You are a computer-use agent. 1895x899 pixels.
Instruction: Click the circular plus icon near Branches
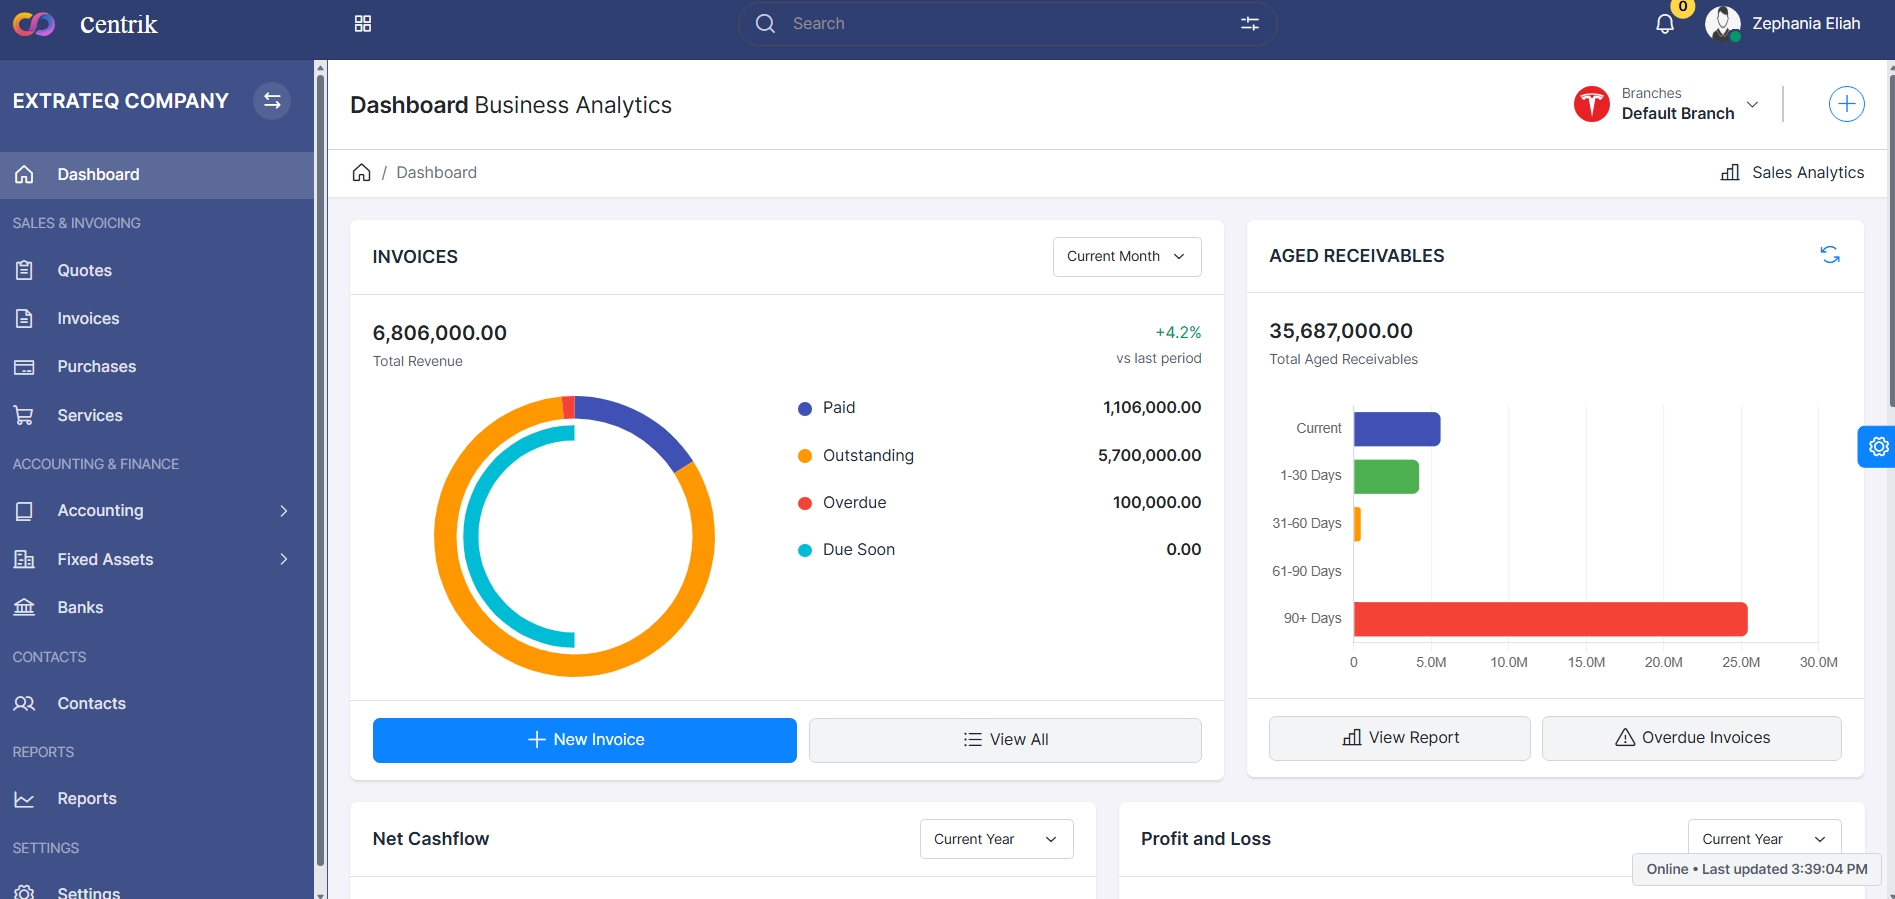1846,104
